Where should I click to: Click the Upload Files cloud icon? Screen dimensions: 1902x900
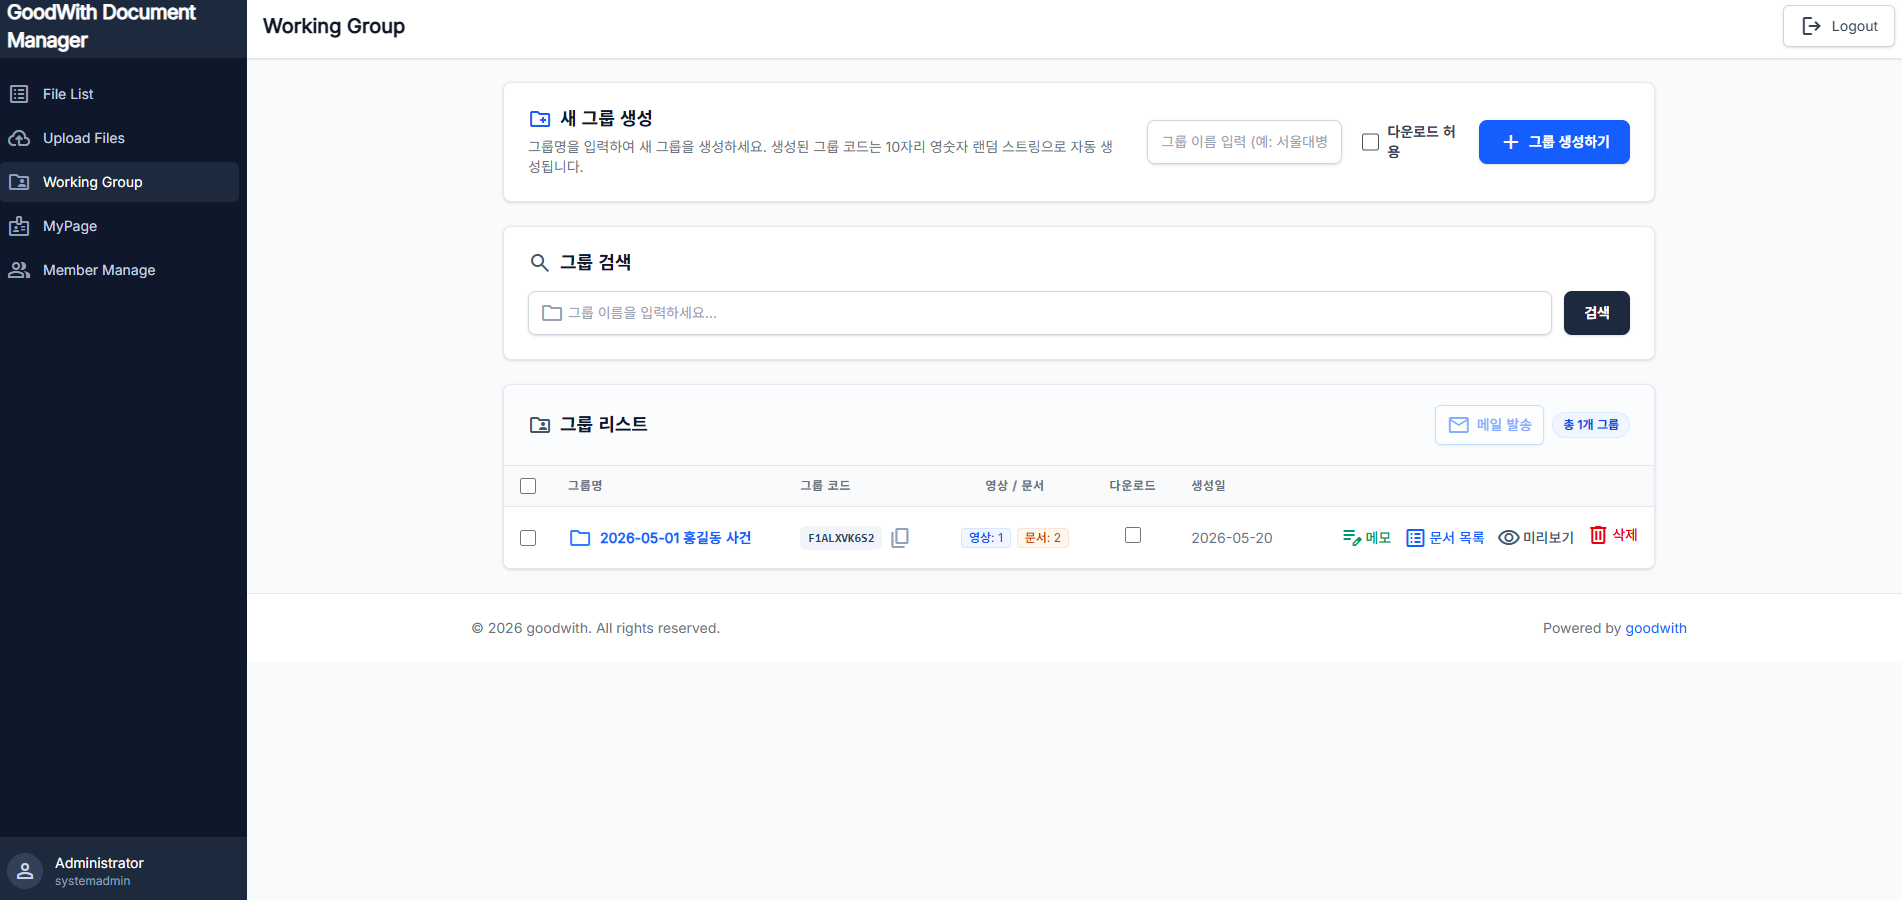[x=19, y=138]
